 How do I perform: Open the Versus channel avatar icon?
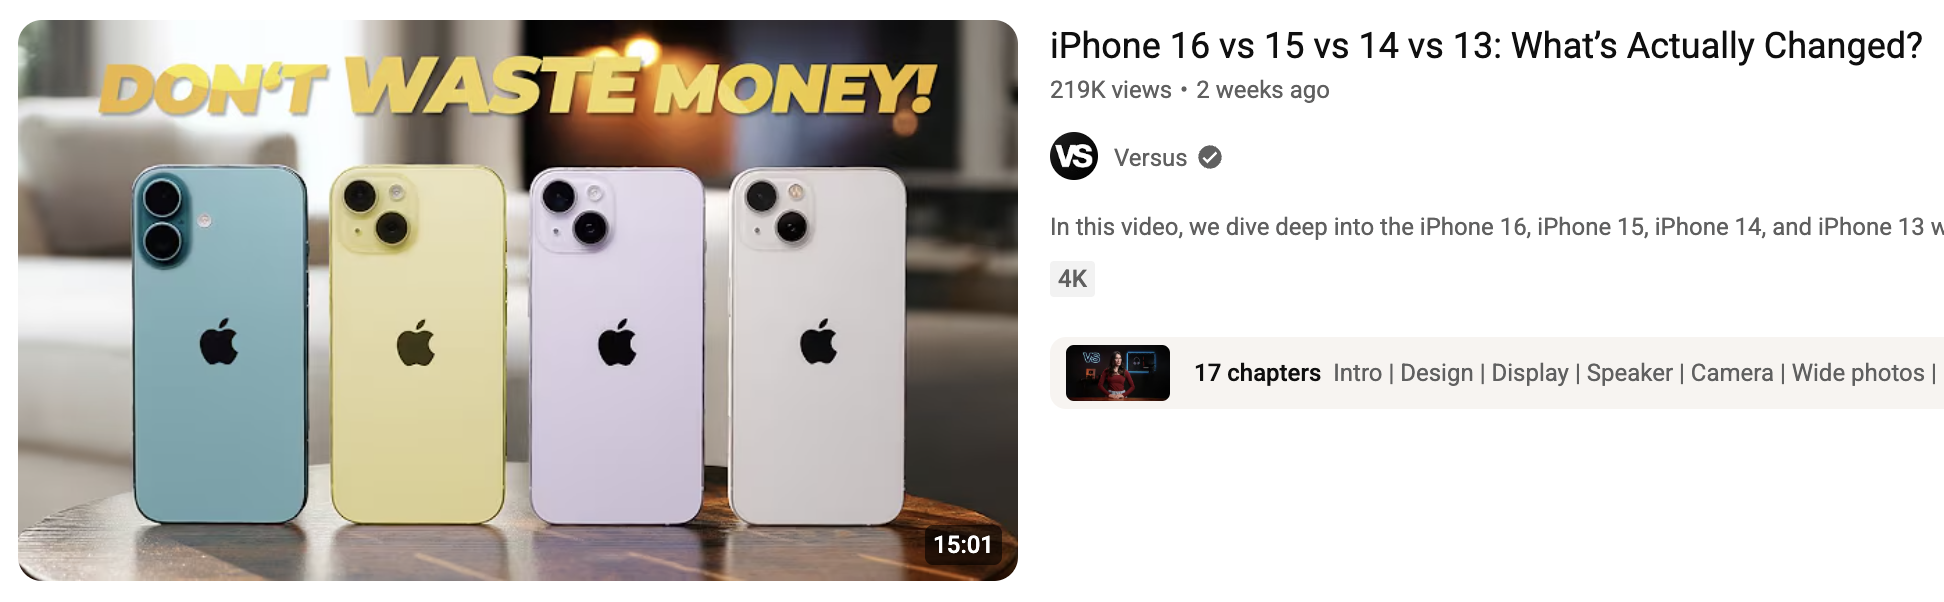coord(1074,156)
